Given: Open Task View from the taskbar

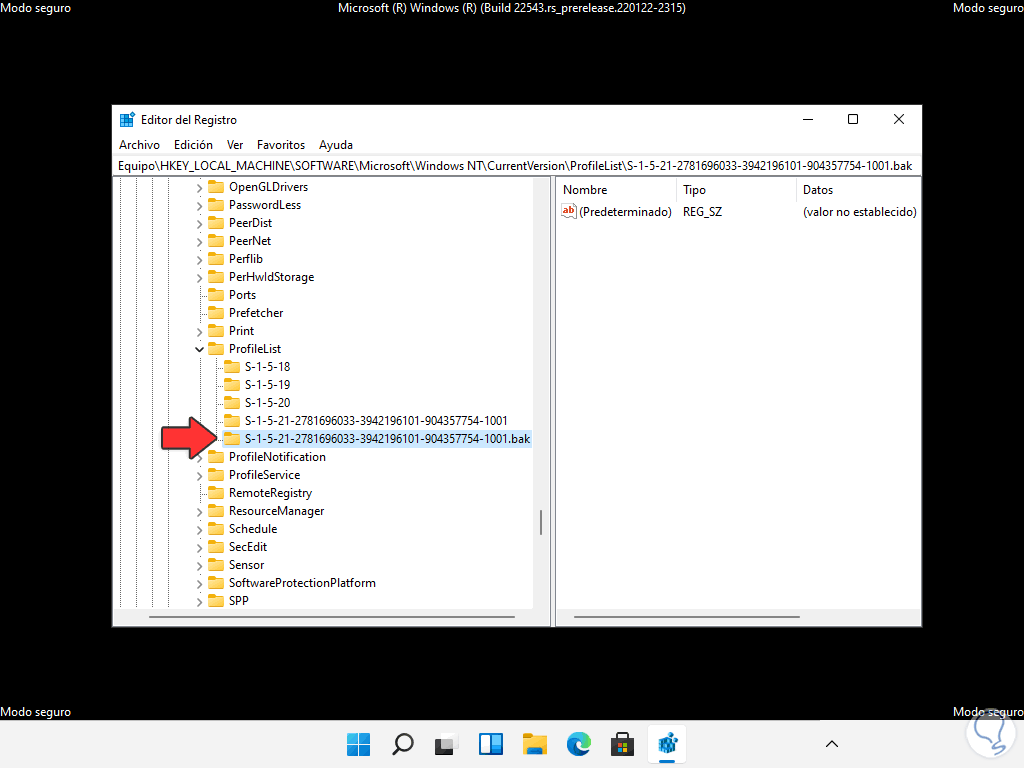Looking at the screenshot, I should point(447,744).
